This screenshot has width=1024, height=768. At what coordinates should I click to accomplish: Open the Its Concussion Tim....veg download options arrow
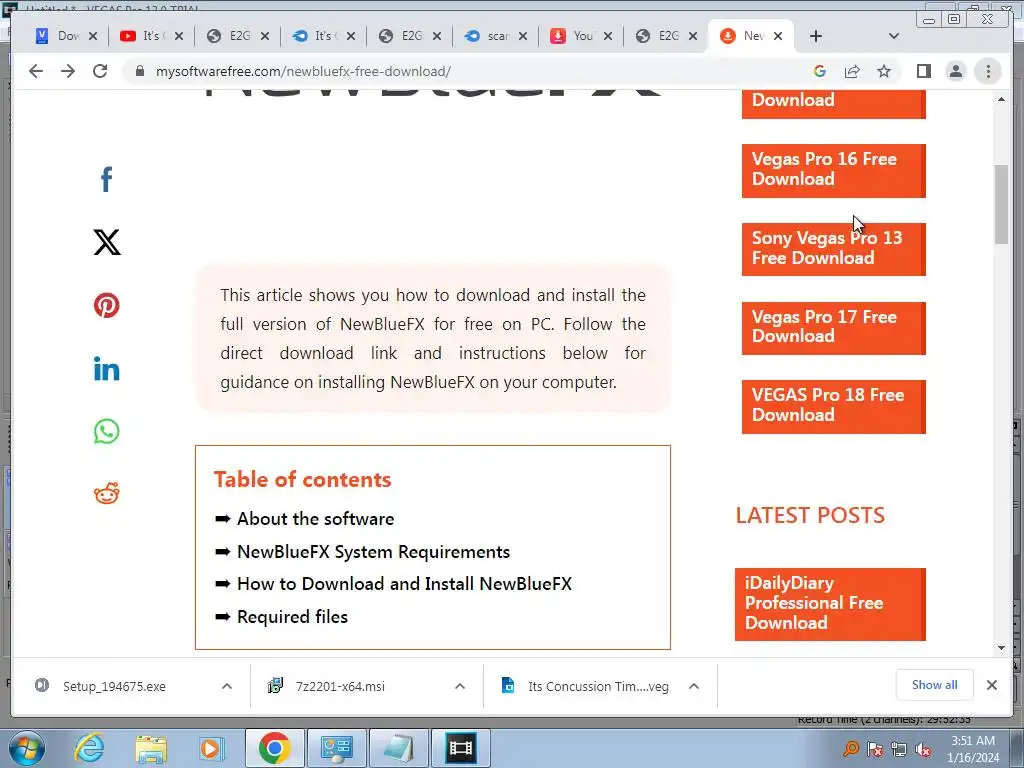click(x=694, y=686)
